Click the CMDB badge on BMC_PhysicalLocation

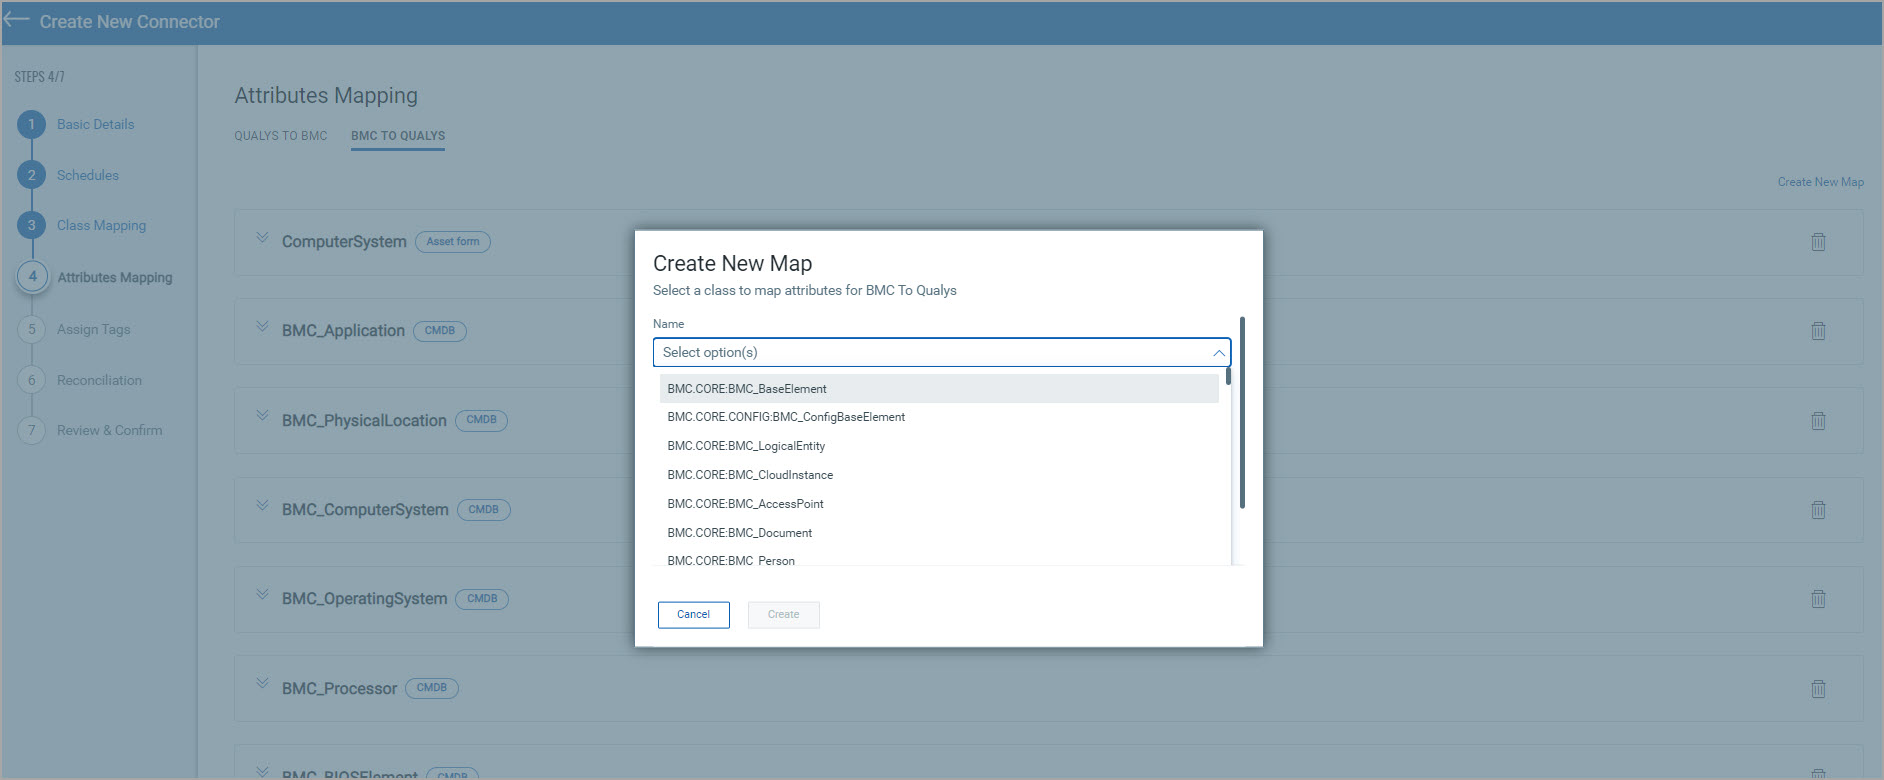[482, 420]
